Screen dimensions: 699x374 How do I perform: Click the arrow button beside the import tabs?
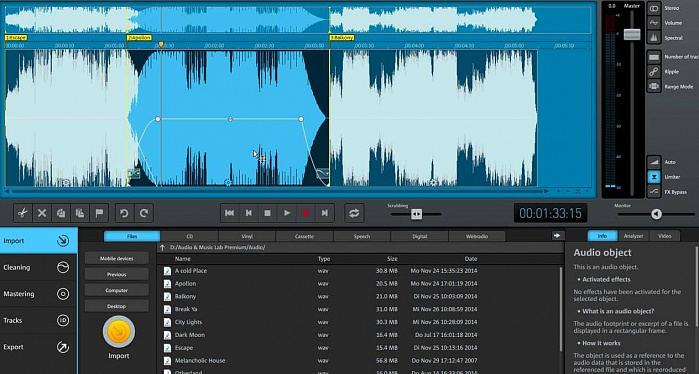point(558,235)
